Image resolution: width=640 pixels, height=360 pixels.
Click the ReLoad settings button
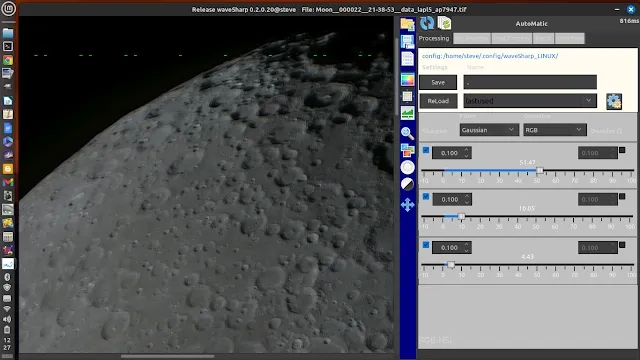tap(438, 101)
